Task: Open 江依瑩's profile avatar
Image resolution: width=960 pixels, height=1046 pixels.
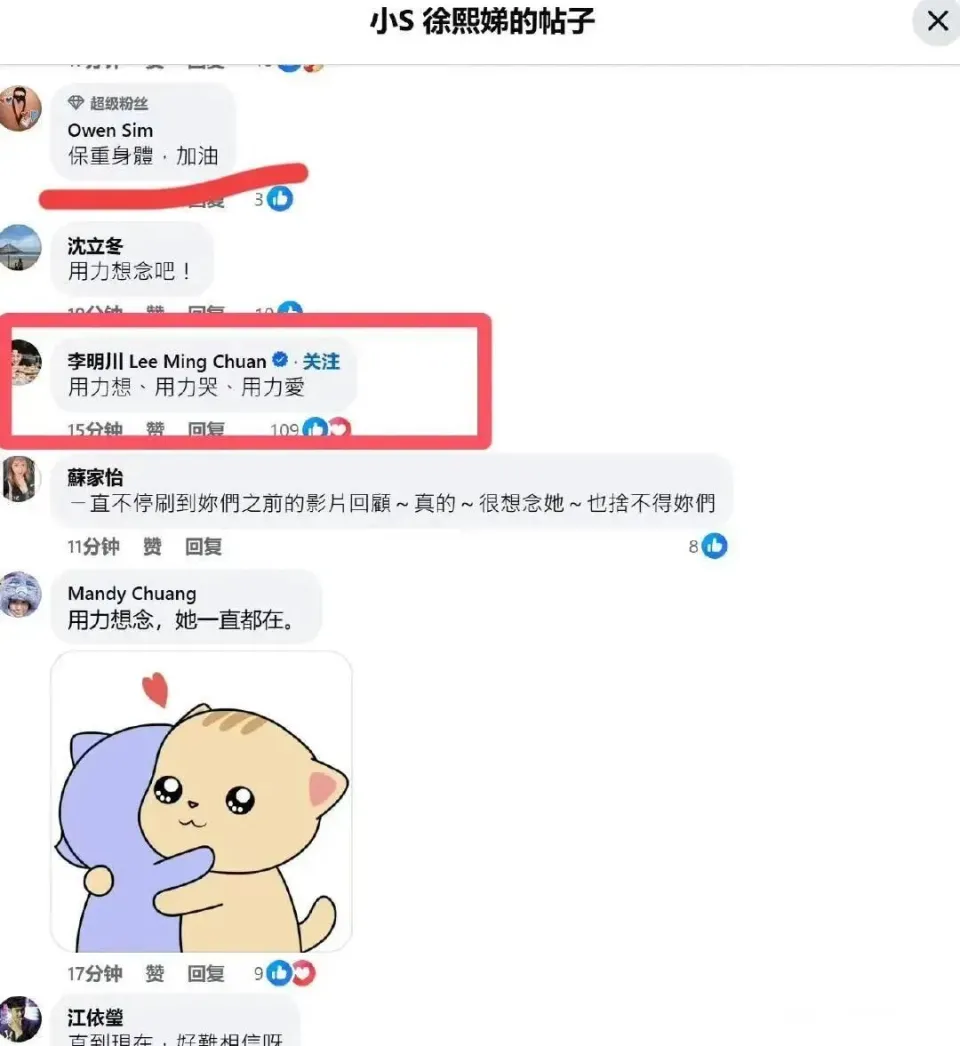Action: 20,1019
